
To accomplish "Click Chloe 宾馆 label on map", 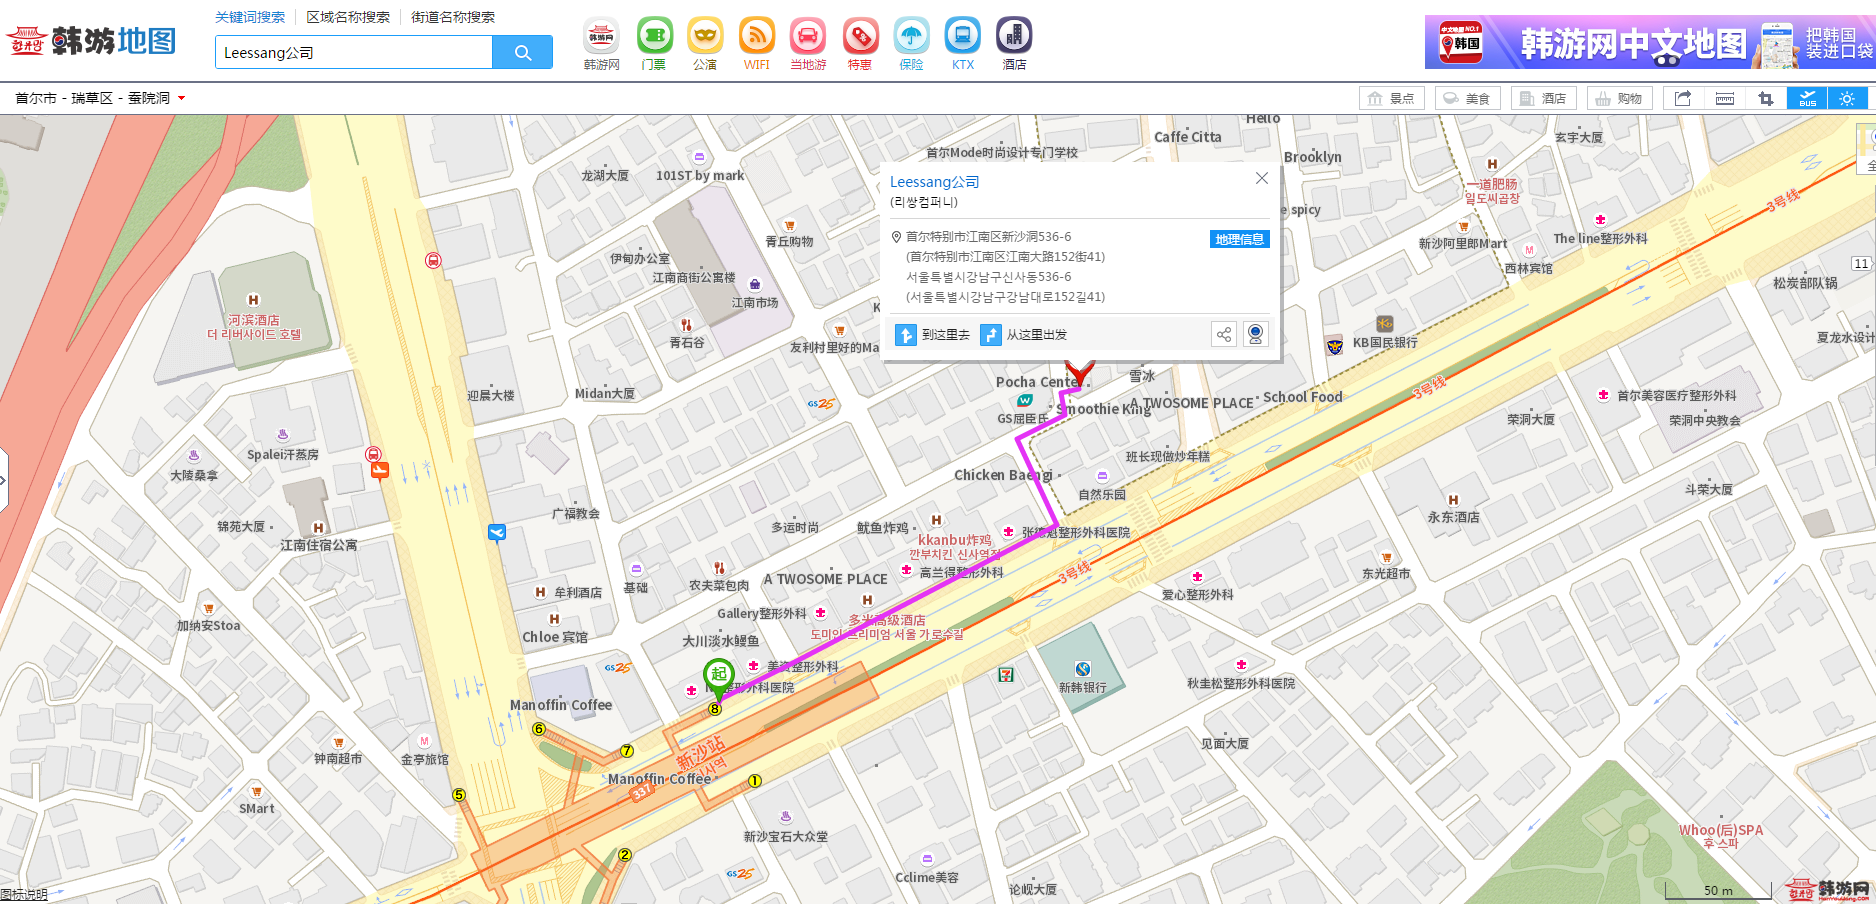I will tap(555, 637).
